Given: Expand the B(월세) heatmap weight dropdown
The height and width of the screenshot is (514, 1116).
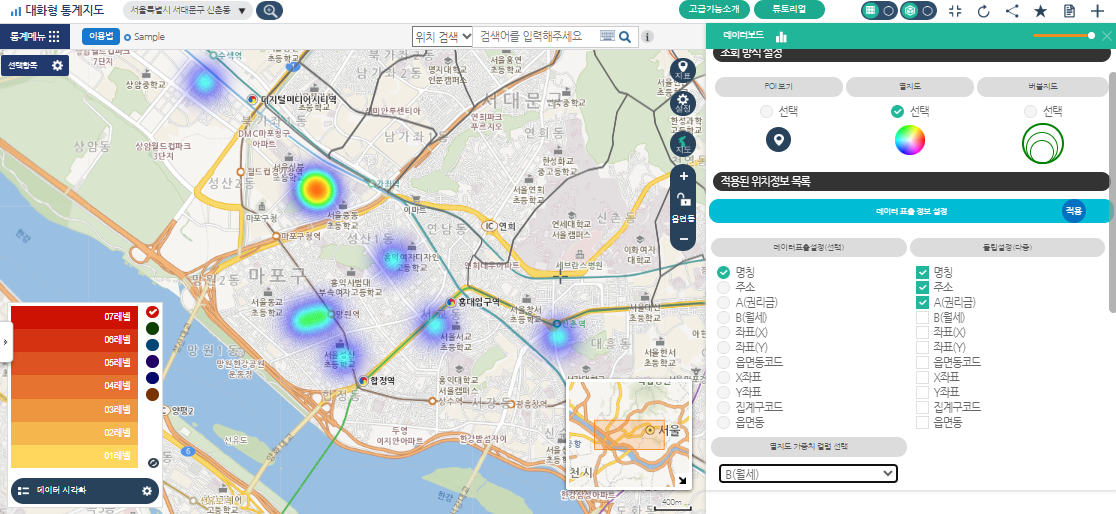Looking at the screenshot, I should [x=808, y=473].
